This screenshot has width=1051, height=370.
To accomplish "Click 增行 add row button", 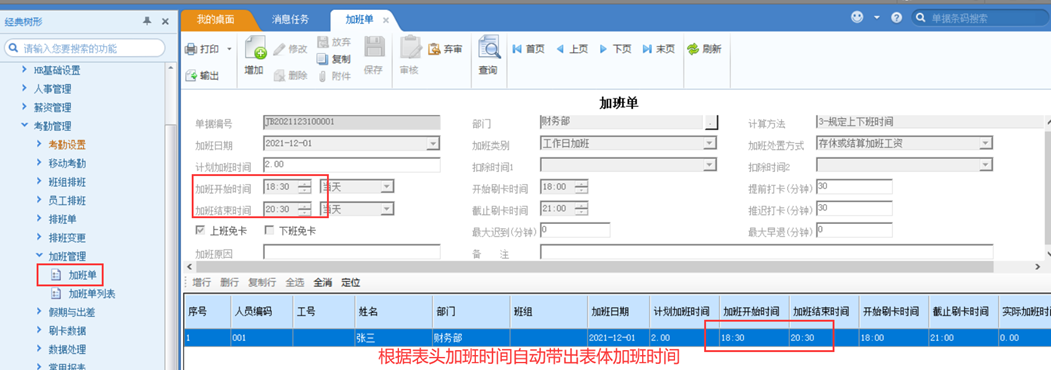I will pos(202,282).
